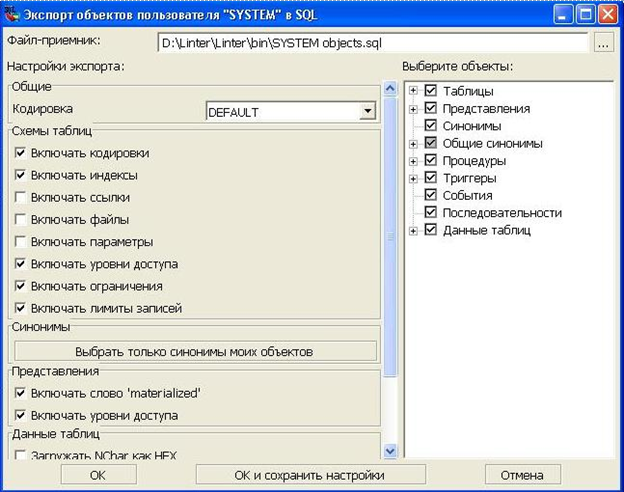Click the OK button
The width and height of the screenshot is (624, 492).
coord(98,475)
